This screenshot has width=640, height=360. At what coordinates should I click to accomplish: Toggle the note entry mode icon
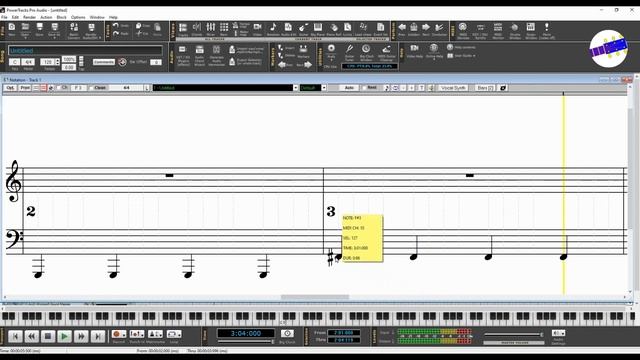click(387, 88)
